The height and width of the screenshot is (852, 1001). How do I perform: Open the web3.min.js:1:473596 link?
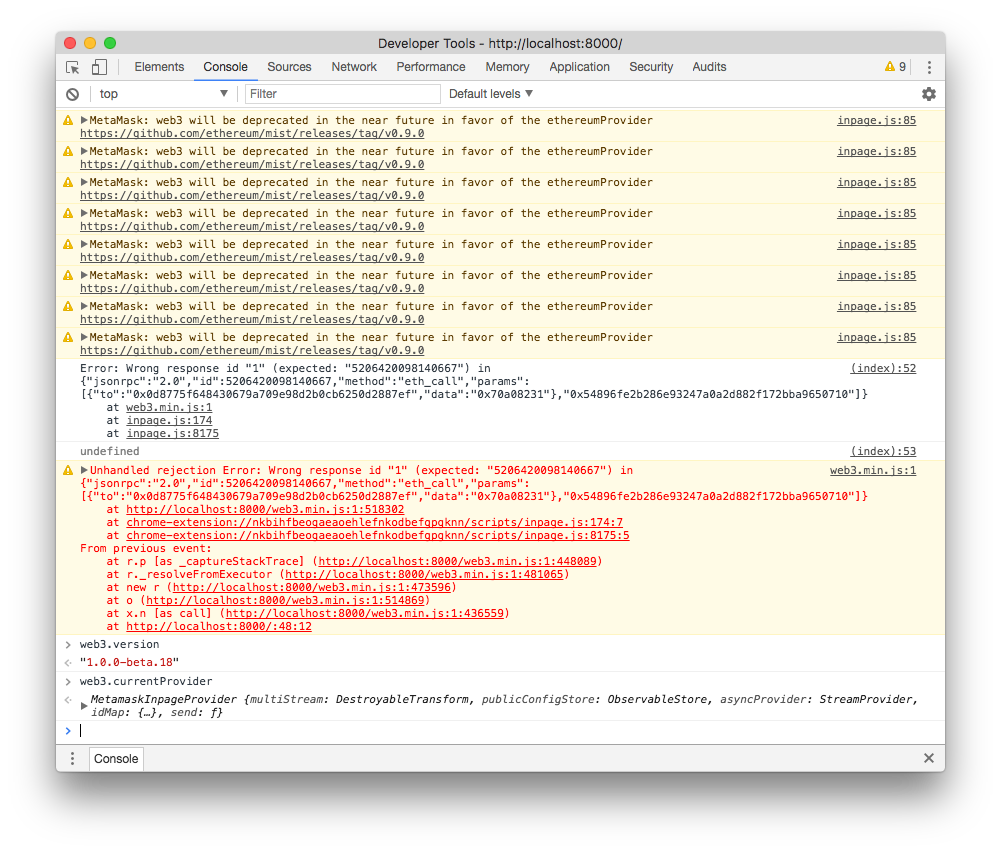pyautogui.click(x=312, y=587)
